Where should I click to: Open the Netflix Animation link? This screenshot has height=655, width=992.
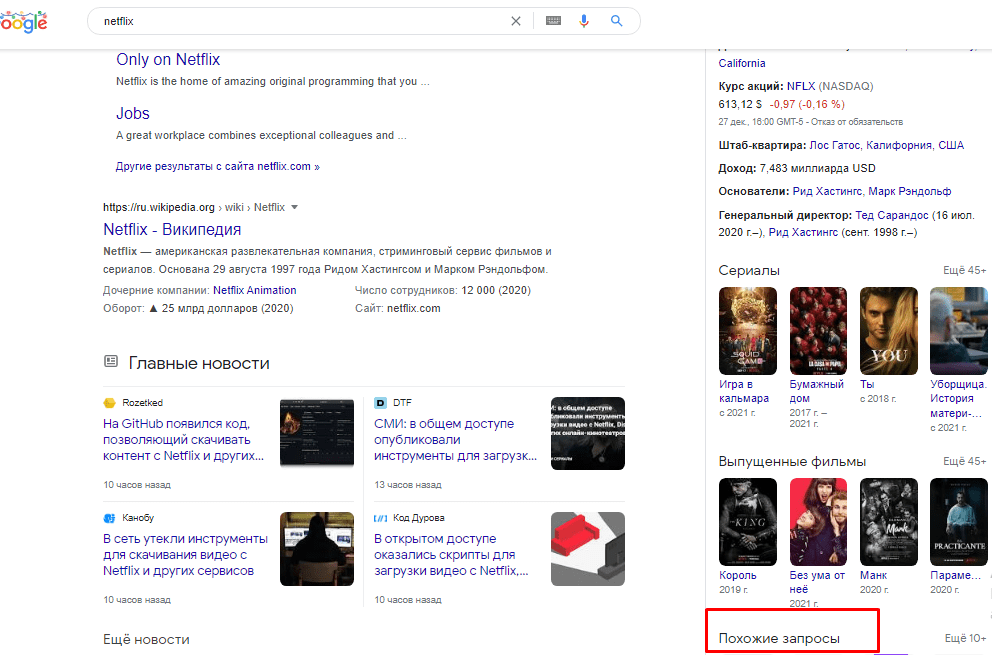[x=254, y=290]
